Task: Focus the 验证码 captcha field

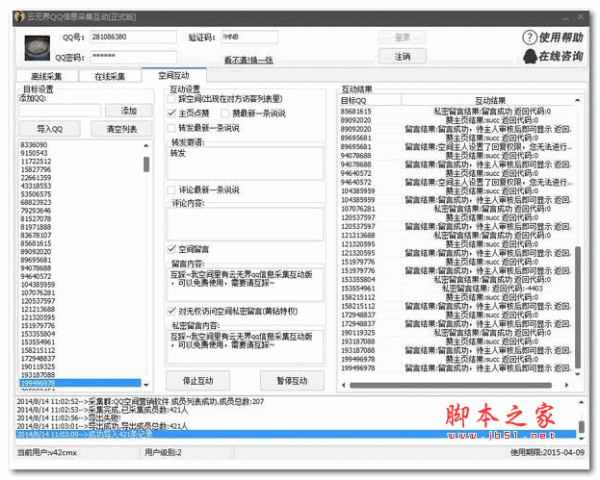Action: 249,37
